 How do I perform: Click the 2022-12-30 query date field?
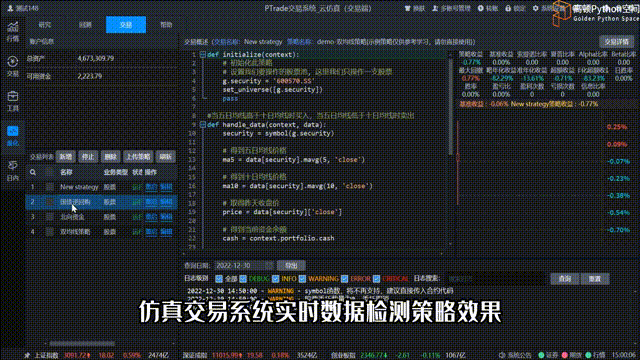[x=244, y=265]
